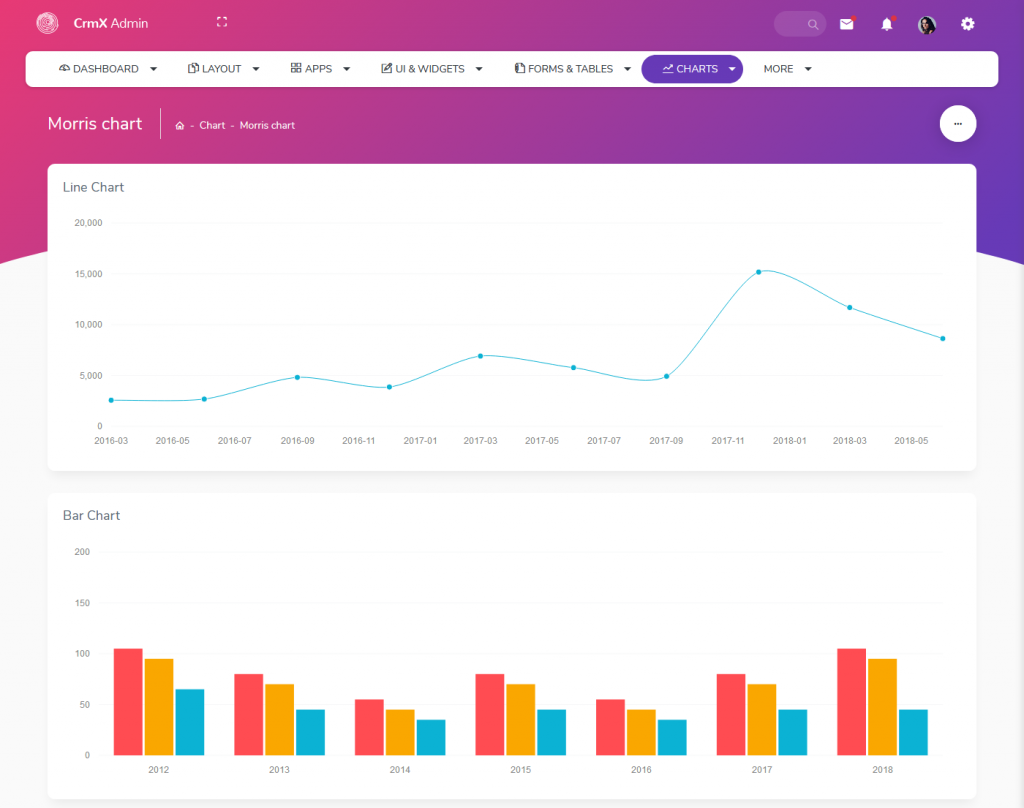Open the settings gear icon
Image resolution: width=1024 pixels, height=808 pixels.
[x=967, y=24]
